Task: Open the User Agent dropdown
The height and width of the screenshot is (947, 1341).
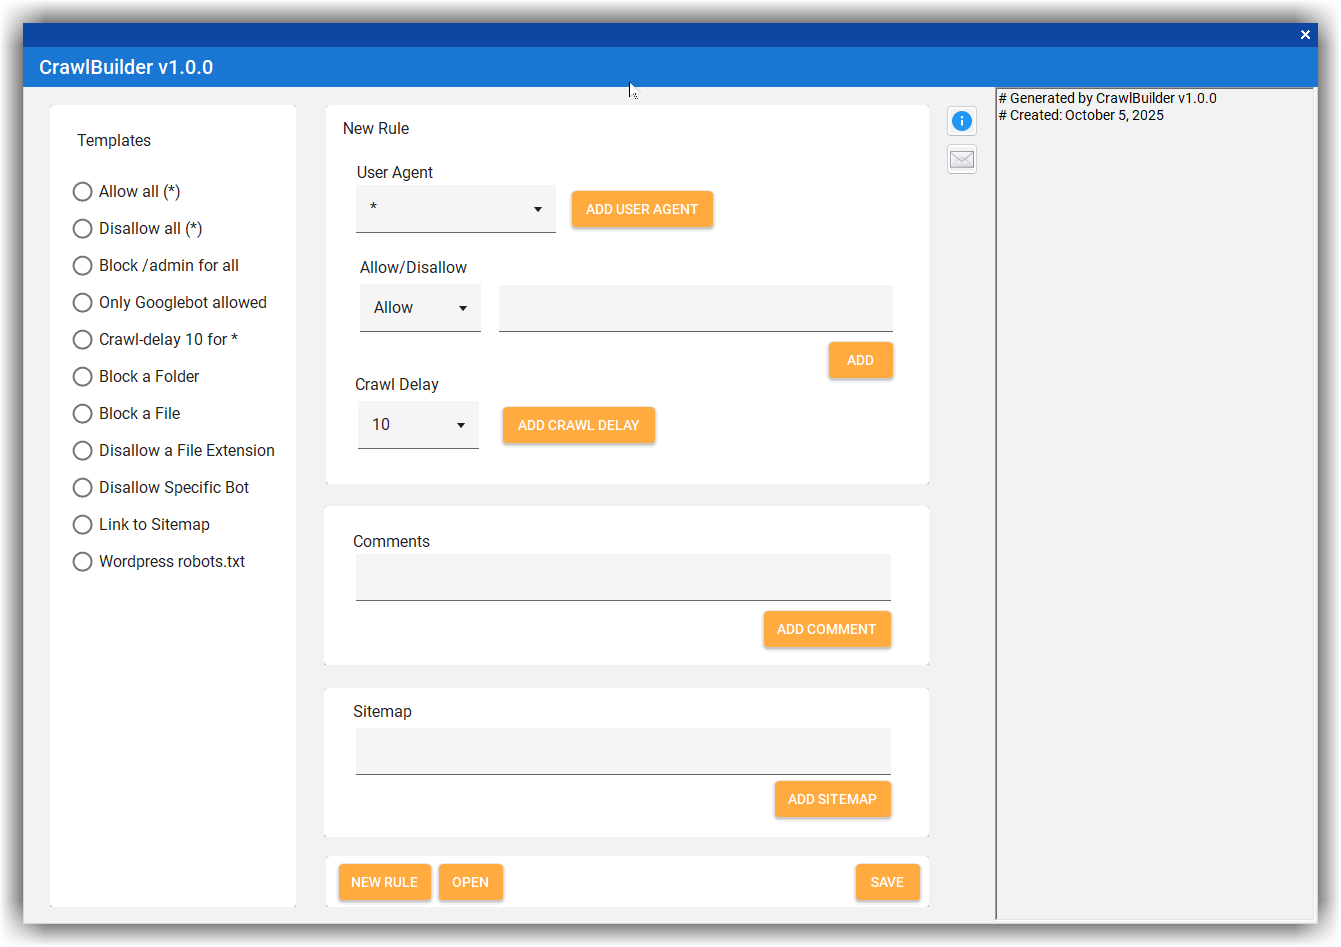Action: 456,209
